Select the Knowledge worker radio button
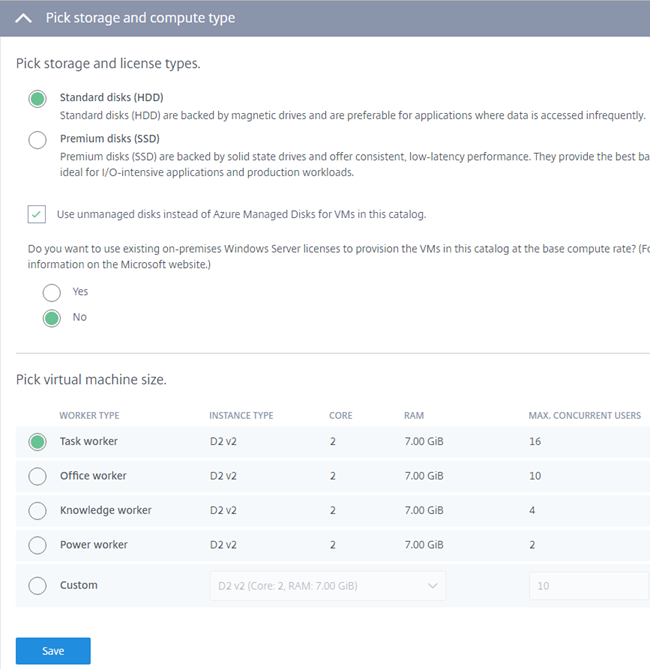This screenshot has height=669, width=650. pyautogui.click(x=37, y=511)
